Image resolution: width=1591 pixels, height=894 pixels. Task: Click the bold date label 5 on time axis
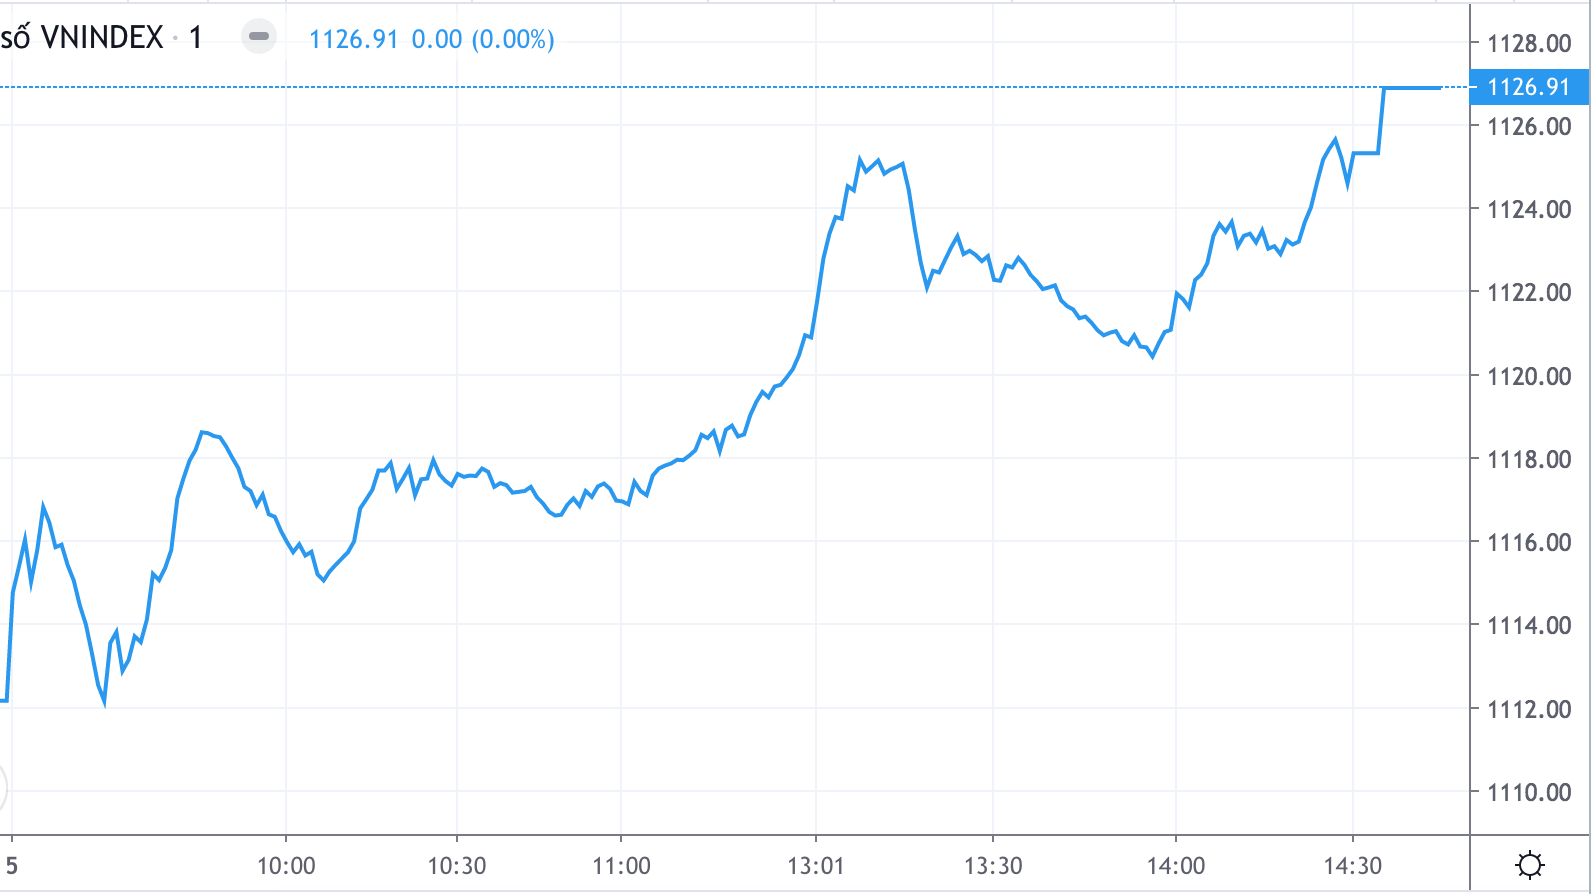pos(11,866)
